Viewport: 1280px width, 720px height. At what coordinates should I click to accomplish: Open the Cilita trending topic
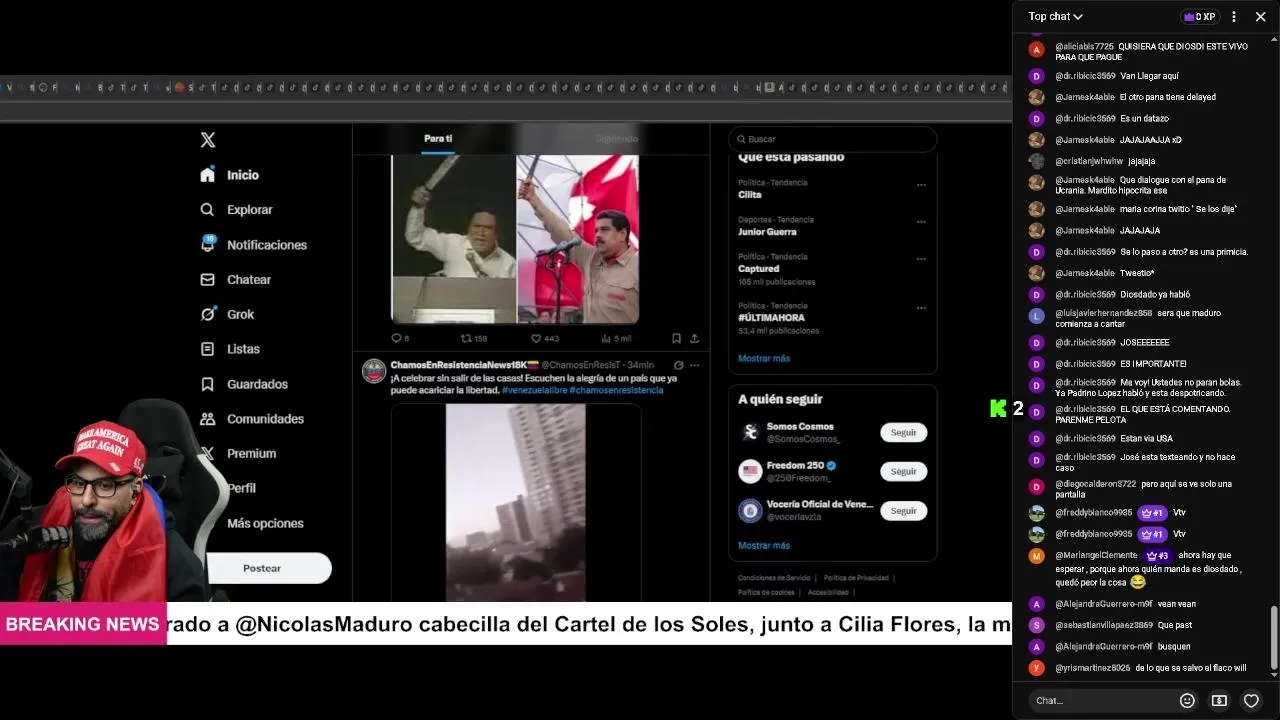(x=750, y=195)
